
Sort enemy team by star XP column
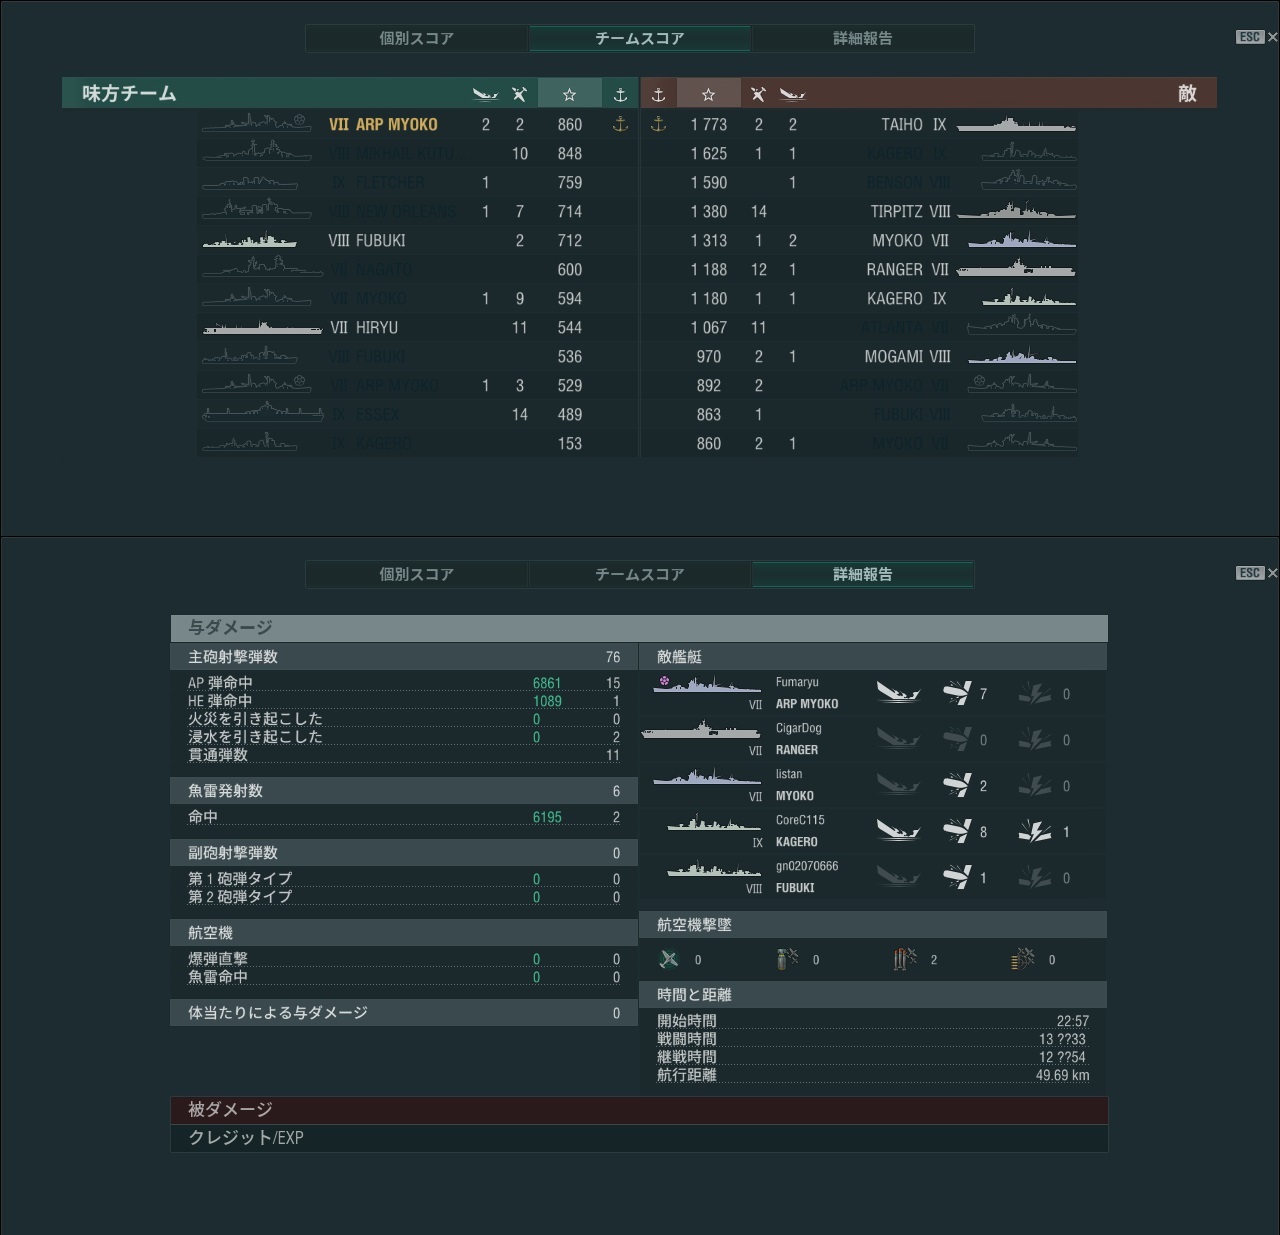click(708, 94)
